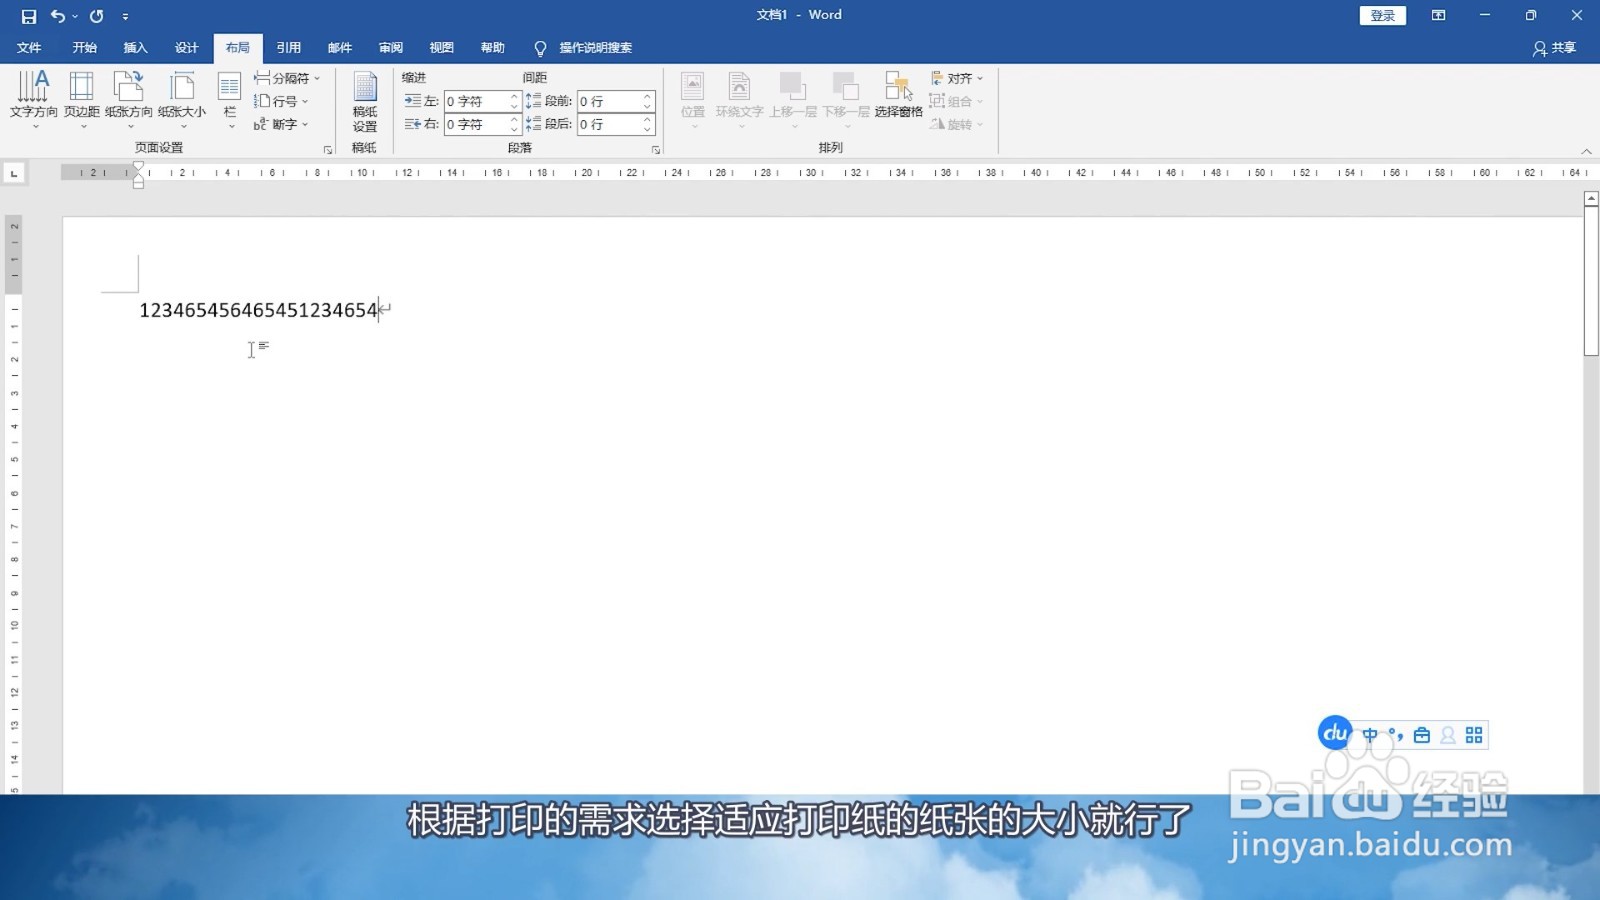1600x900 pixels.
Task: Open 页边距 margins gallery
Action: coord(82,99)
